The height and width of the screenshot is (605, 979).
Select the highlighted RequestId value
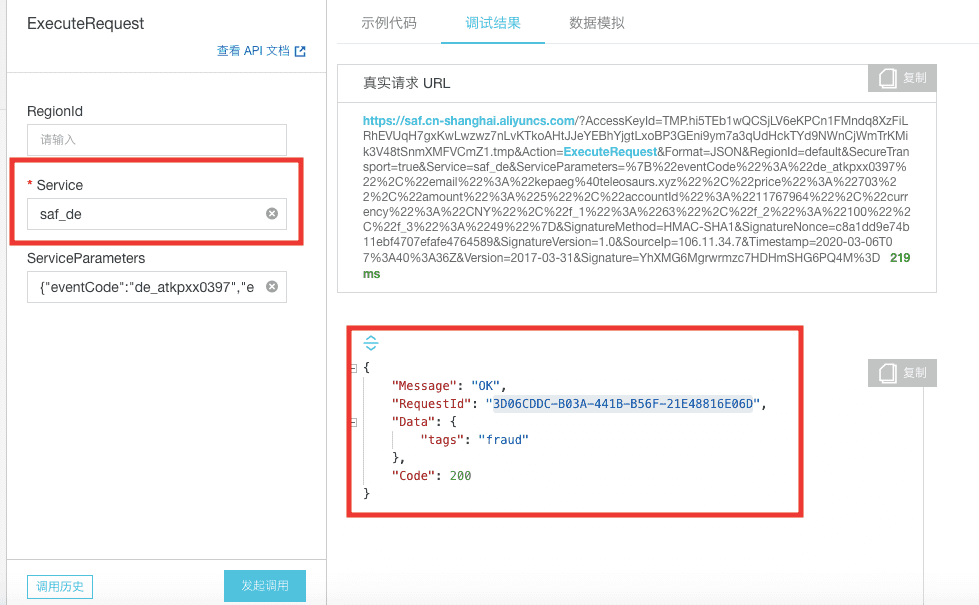[622, 404]
